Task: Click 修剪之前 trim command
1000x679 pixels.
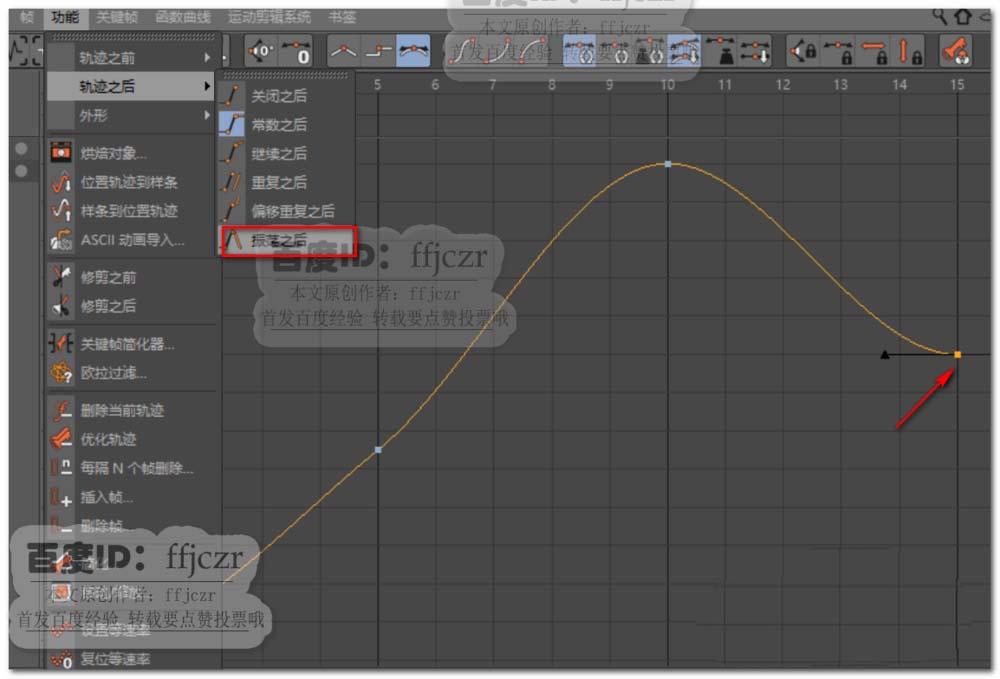Action: tap(131, 277)
